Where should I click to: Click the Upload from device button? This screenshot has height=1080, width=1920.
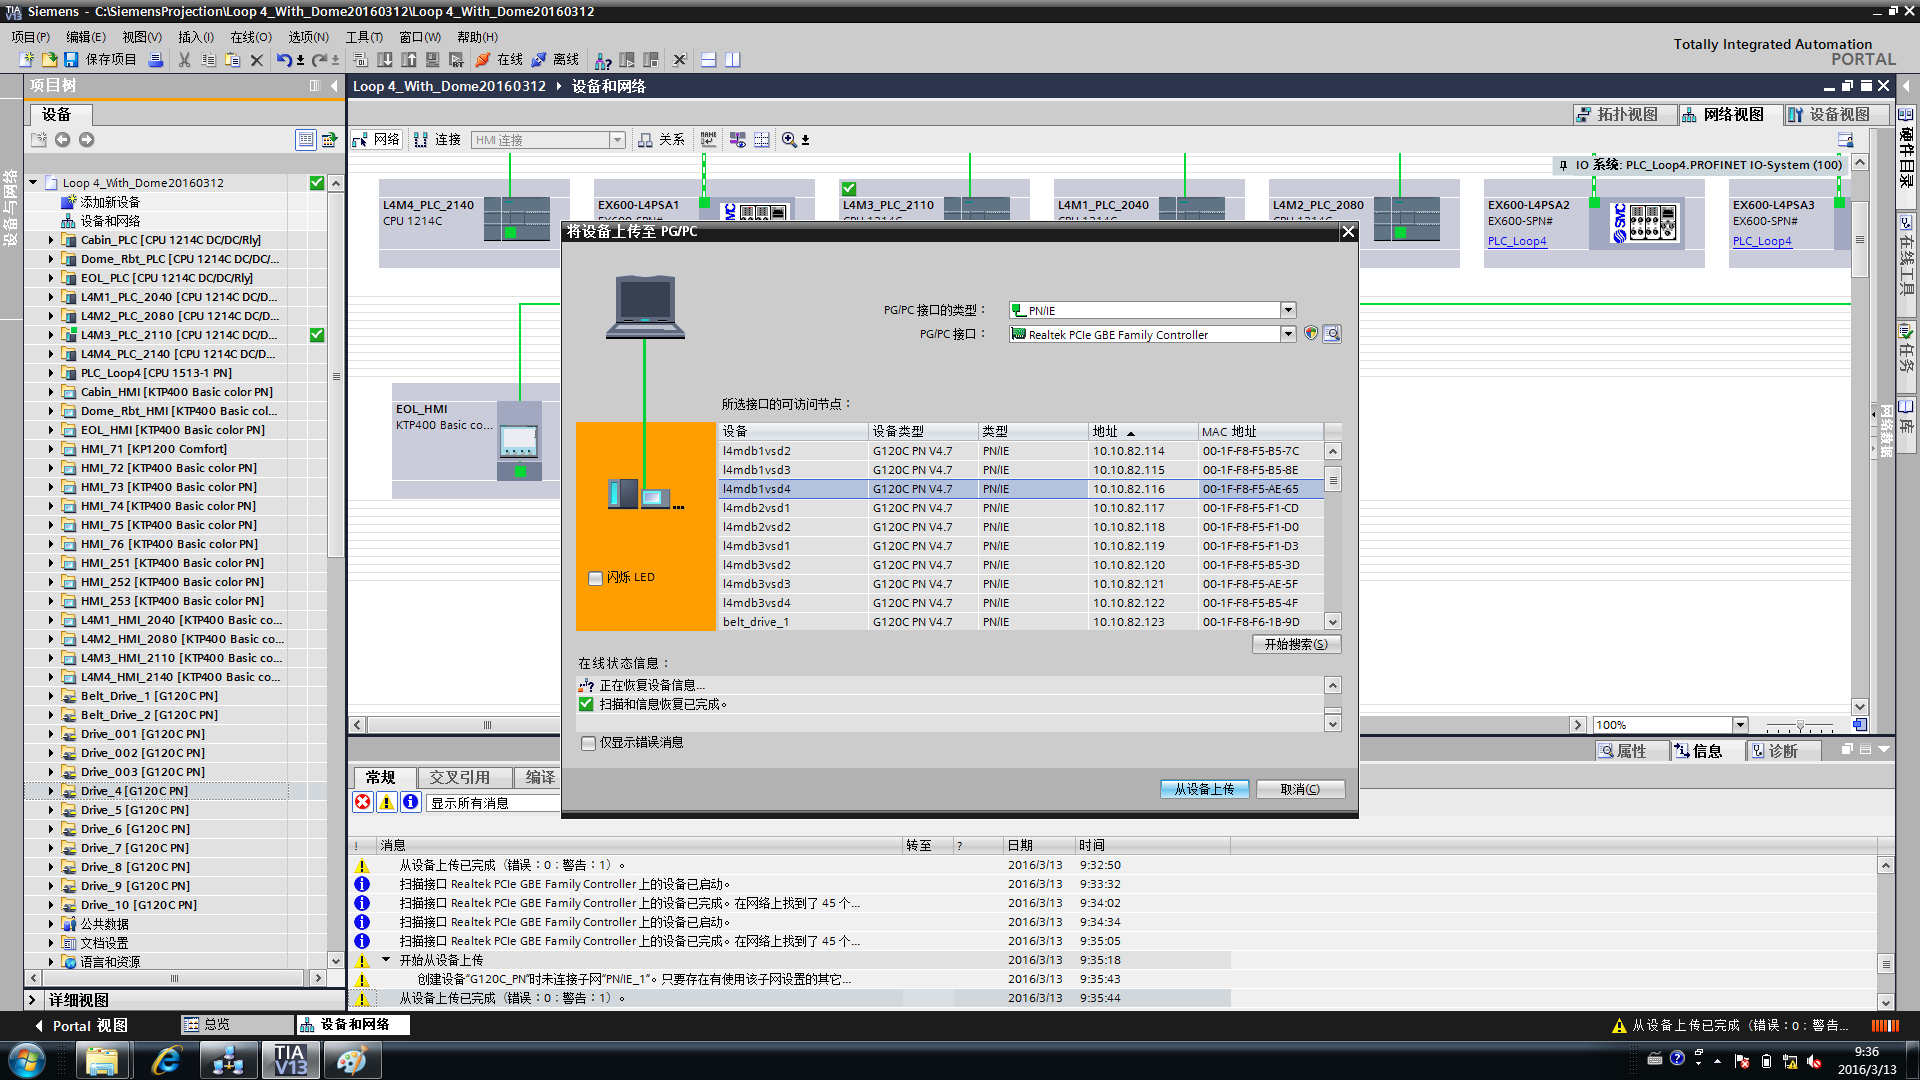(1204, 789)
